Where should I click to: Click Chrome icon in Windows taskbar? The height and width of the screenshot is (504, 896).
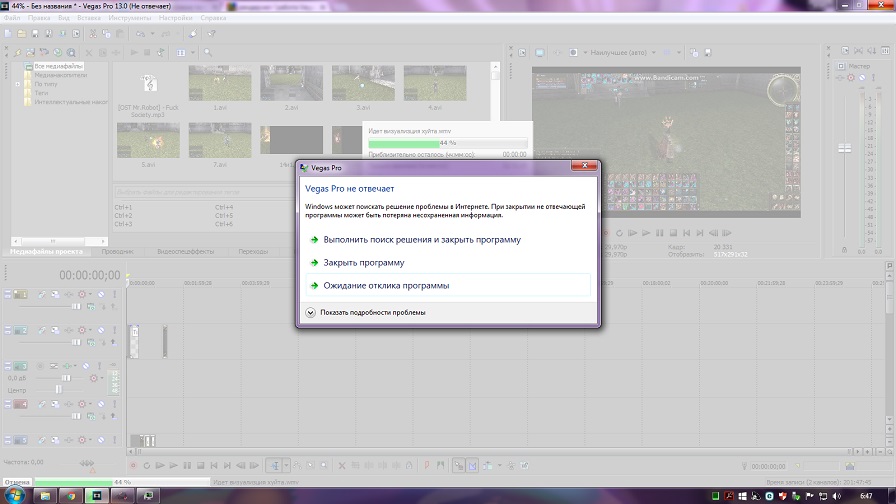coord(72,494)
